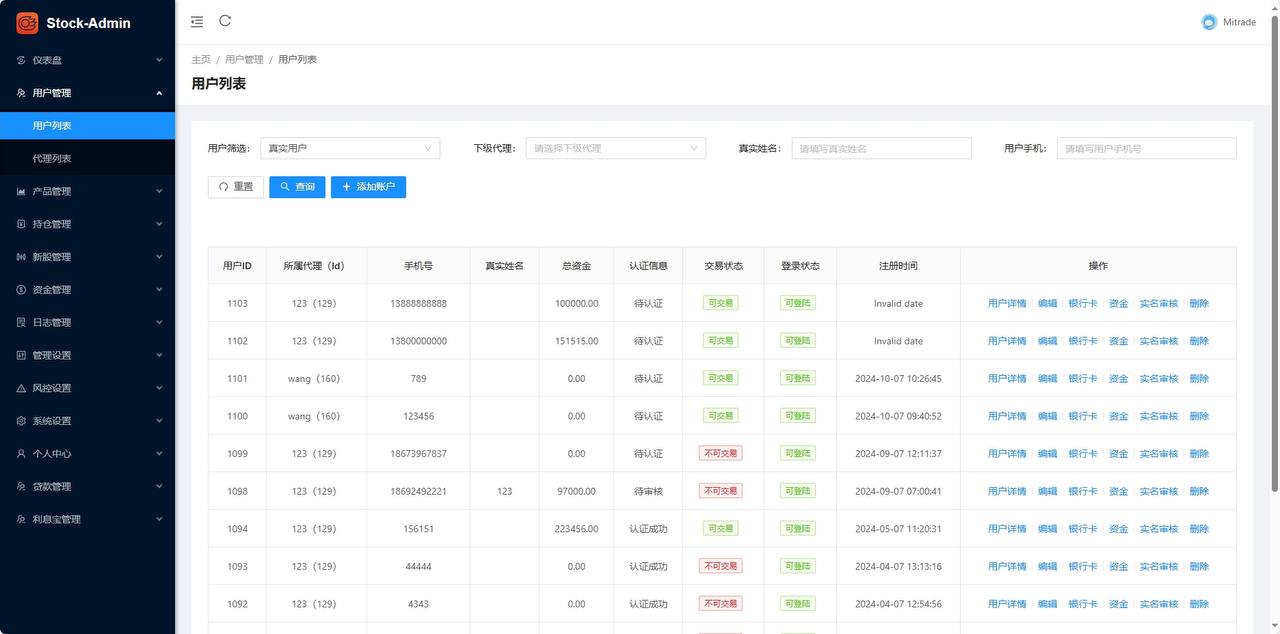
Task: Click the blue 查询 search button
Action: (297, 186)
